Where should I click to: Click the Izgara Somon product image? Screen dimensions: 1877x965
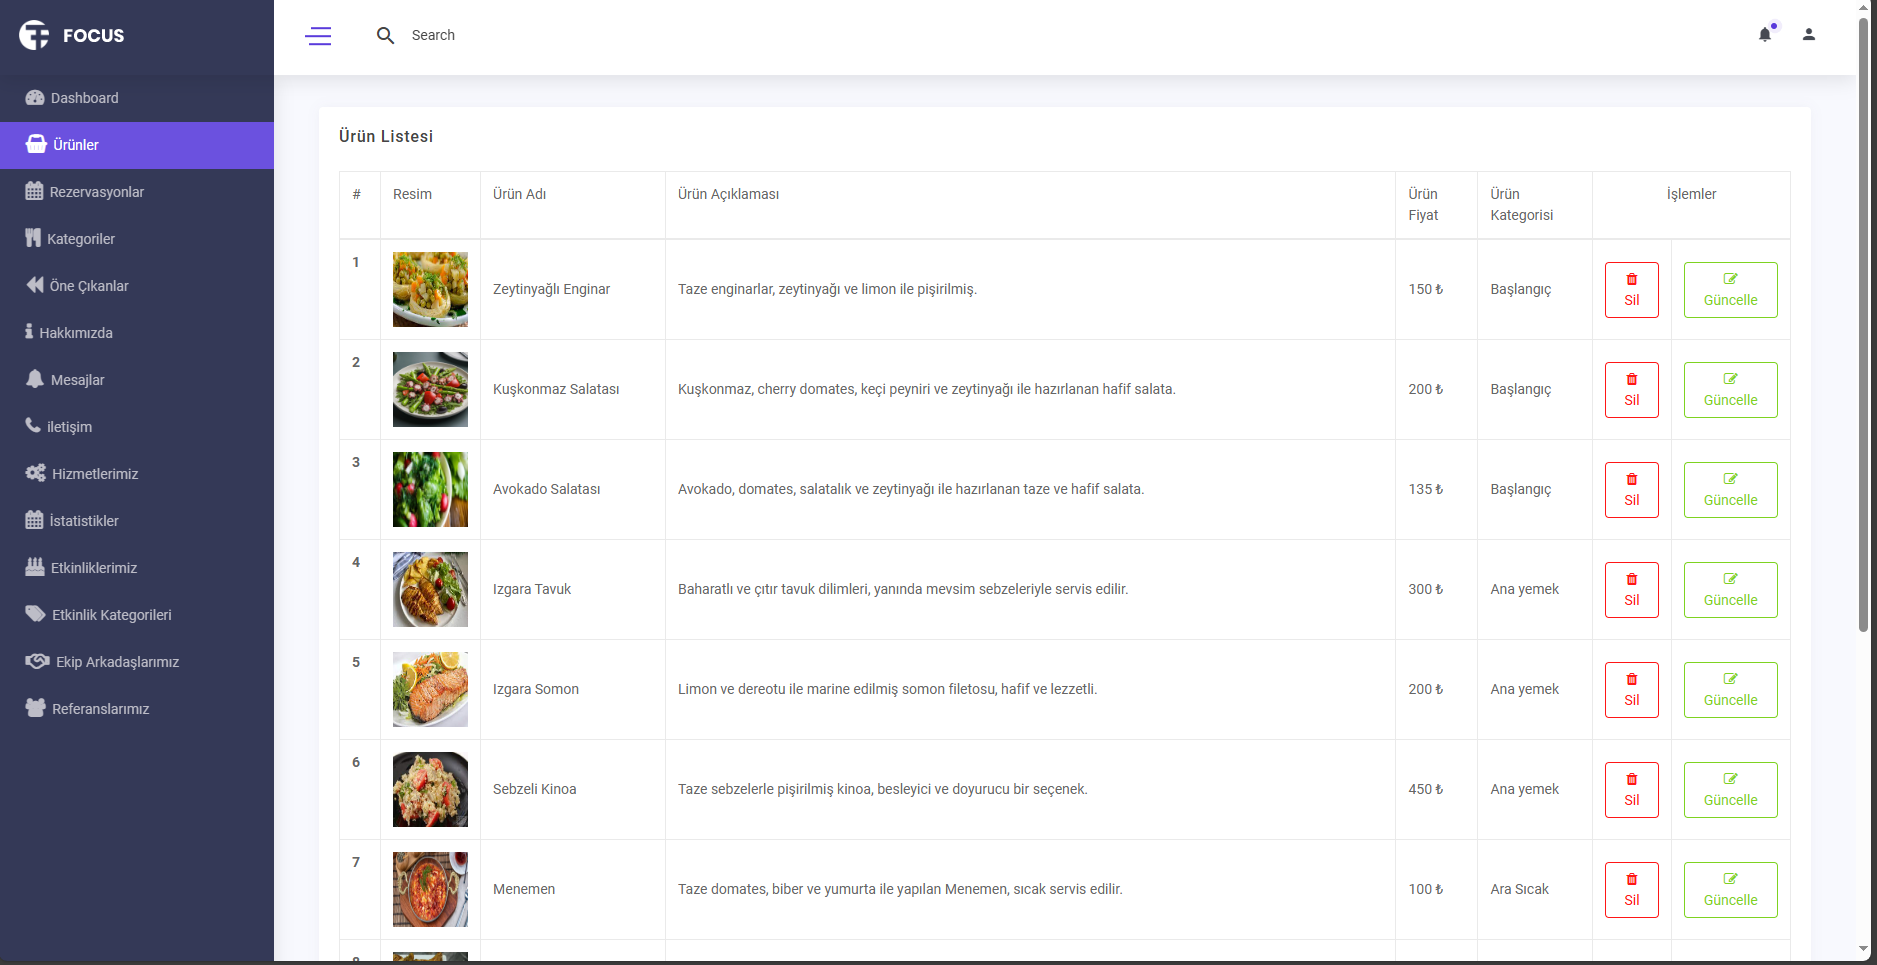(430, 689)
